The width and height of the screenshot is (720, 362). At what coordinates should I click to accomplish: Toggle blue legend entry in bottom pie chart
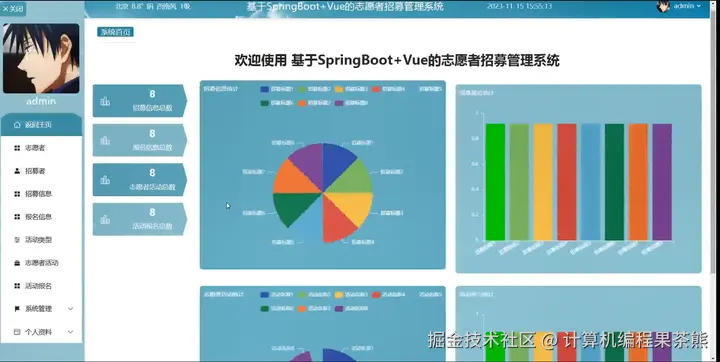point(277,294)
